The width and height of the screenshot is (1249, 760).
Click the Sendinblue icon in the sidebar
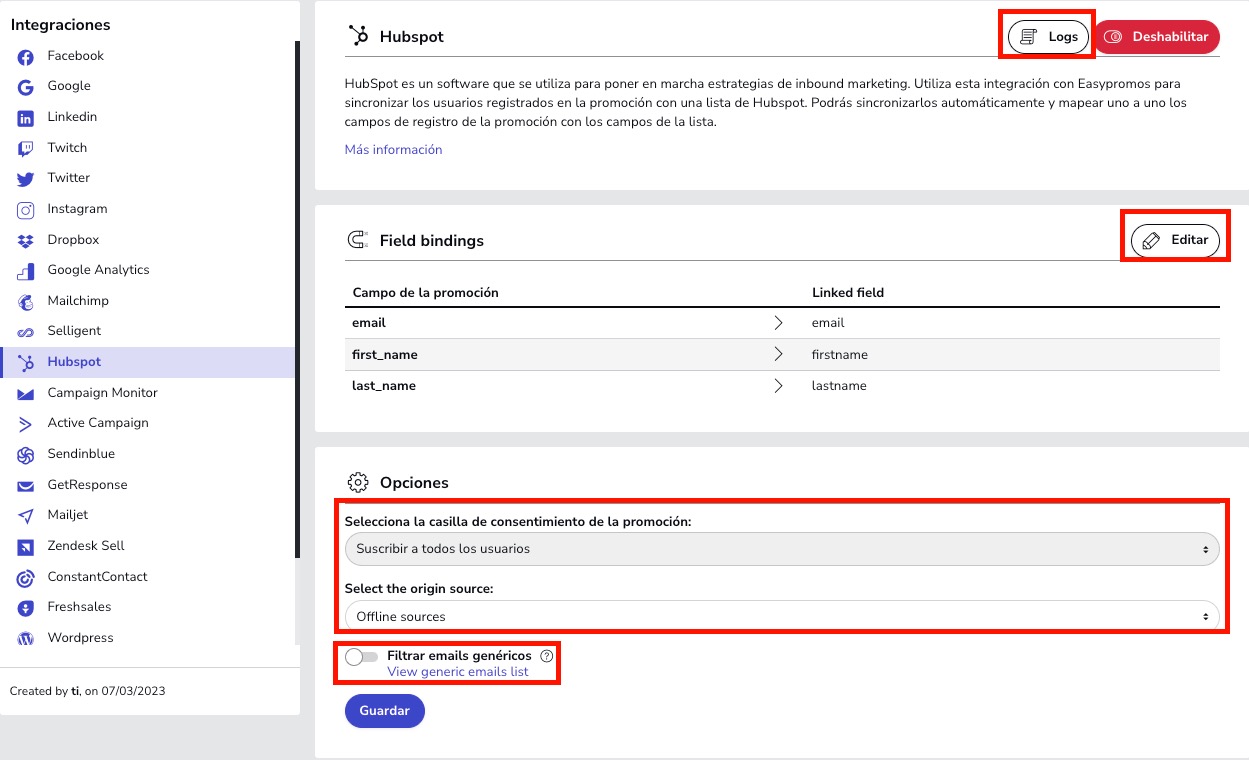pyautogui.click(x=26, y=455)
